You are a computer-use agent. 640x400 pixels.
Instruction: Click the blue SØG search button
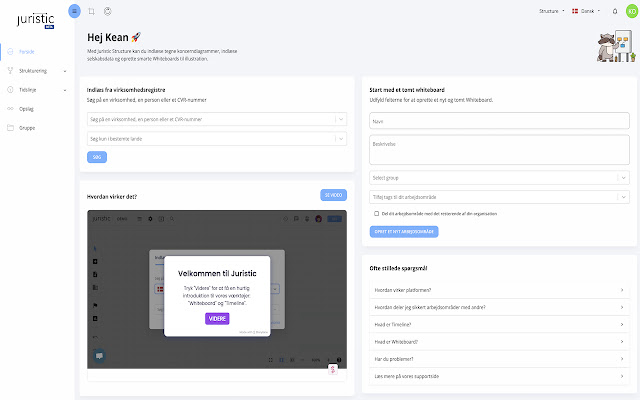pos(97,157)
